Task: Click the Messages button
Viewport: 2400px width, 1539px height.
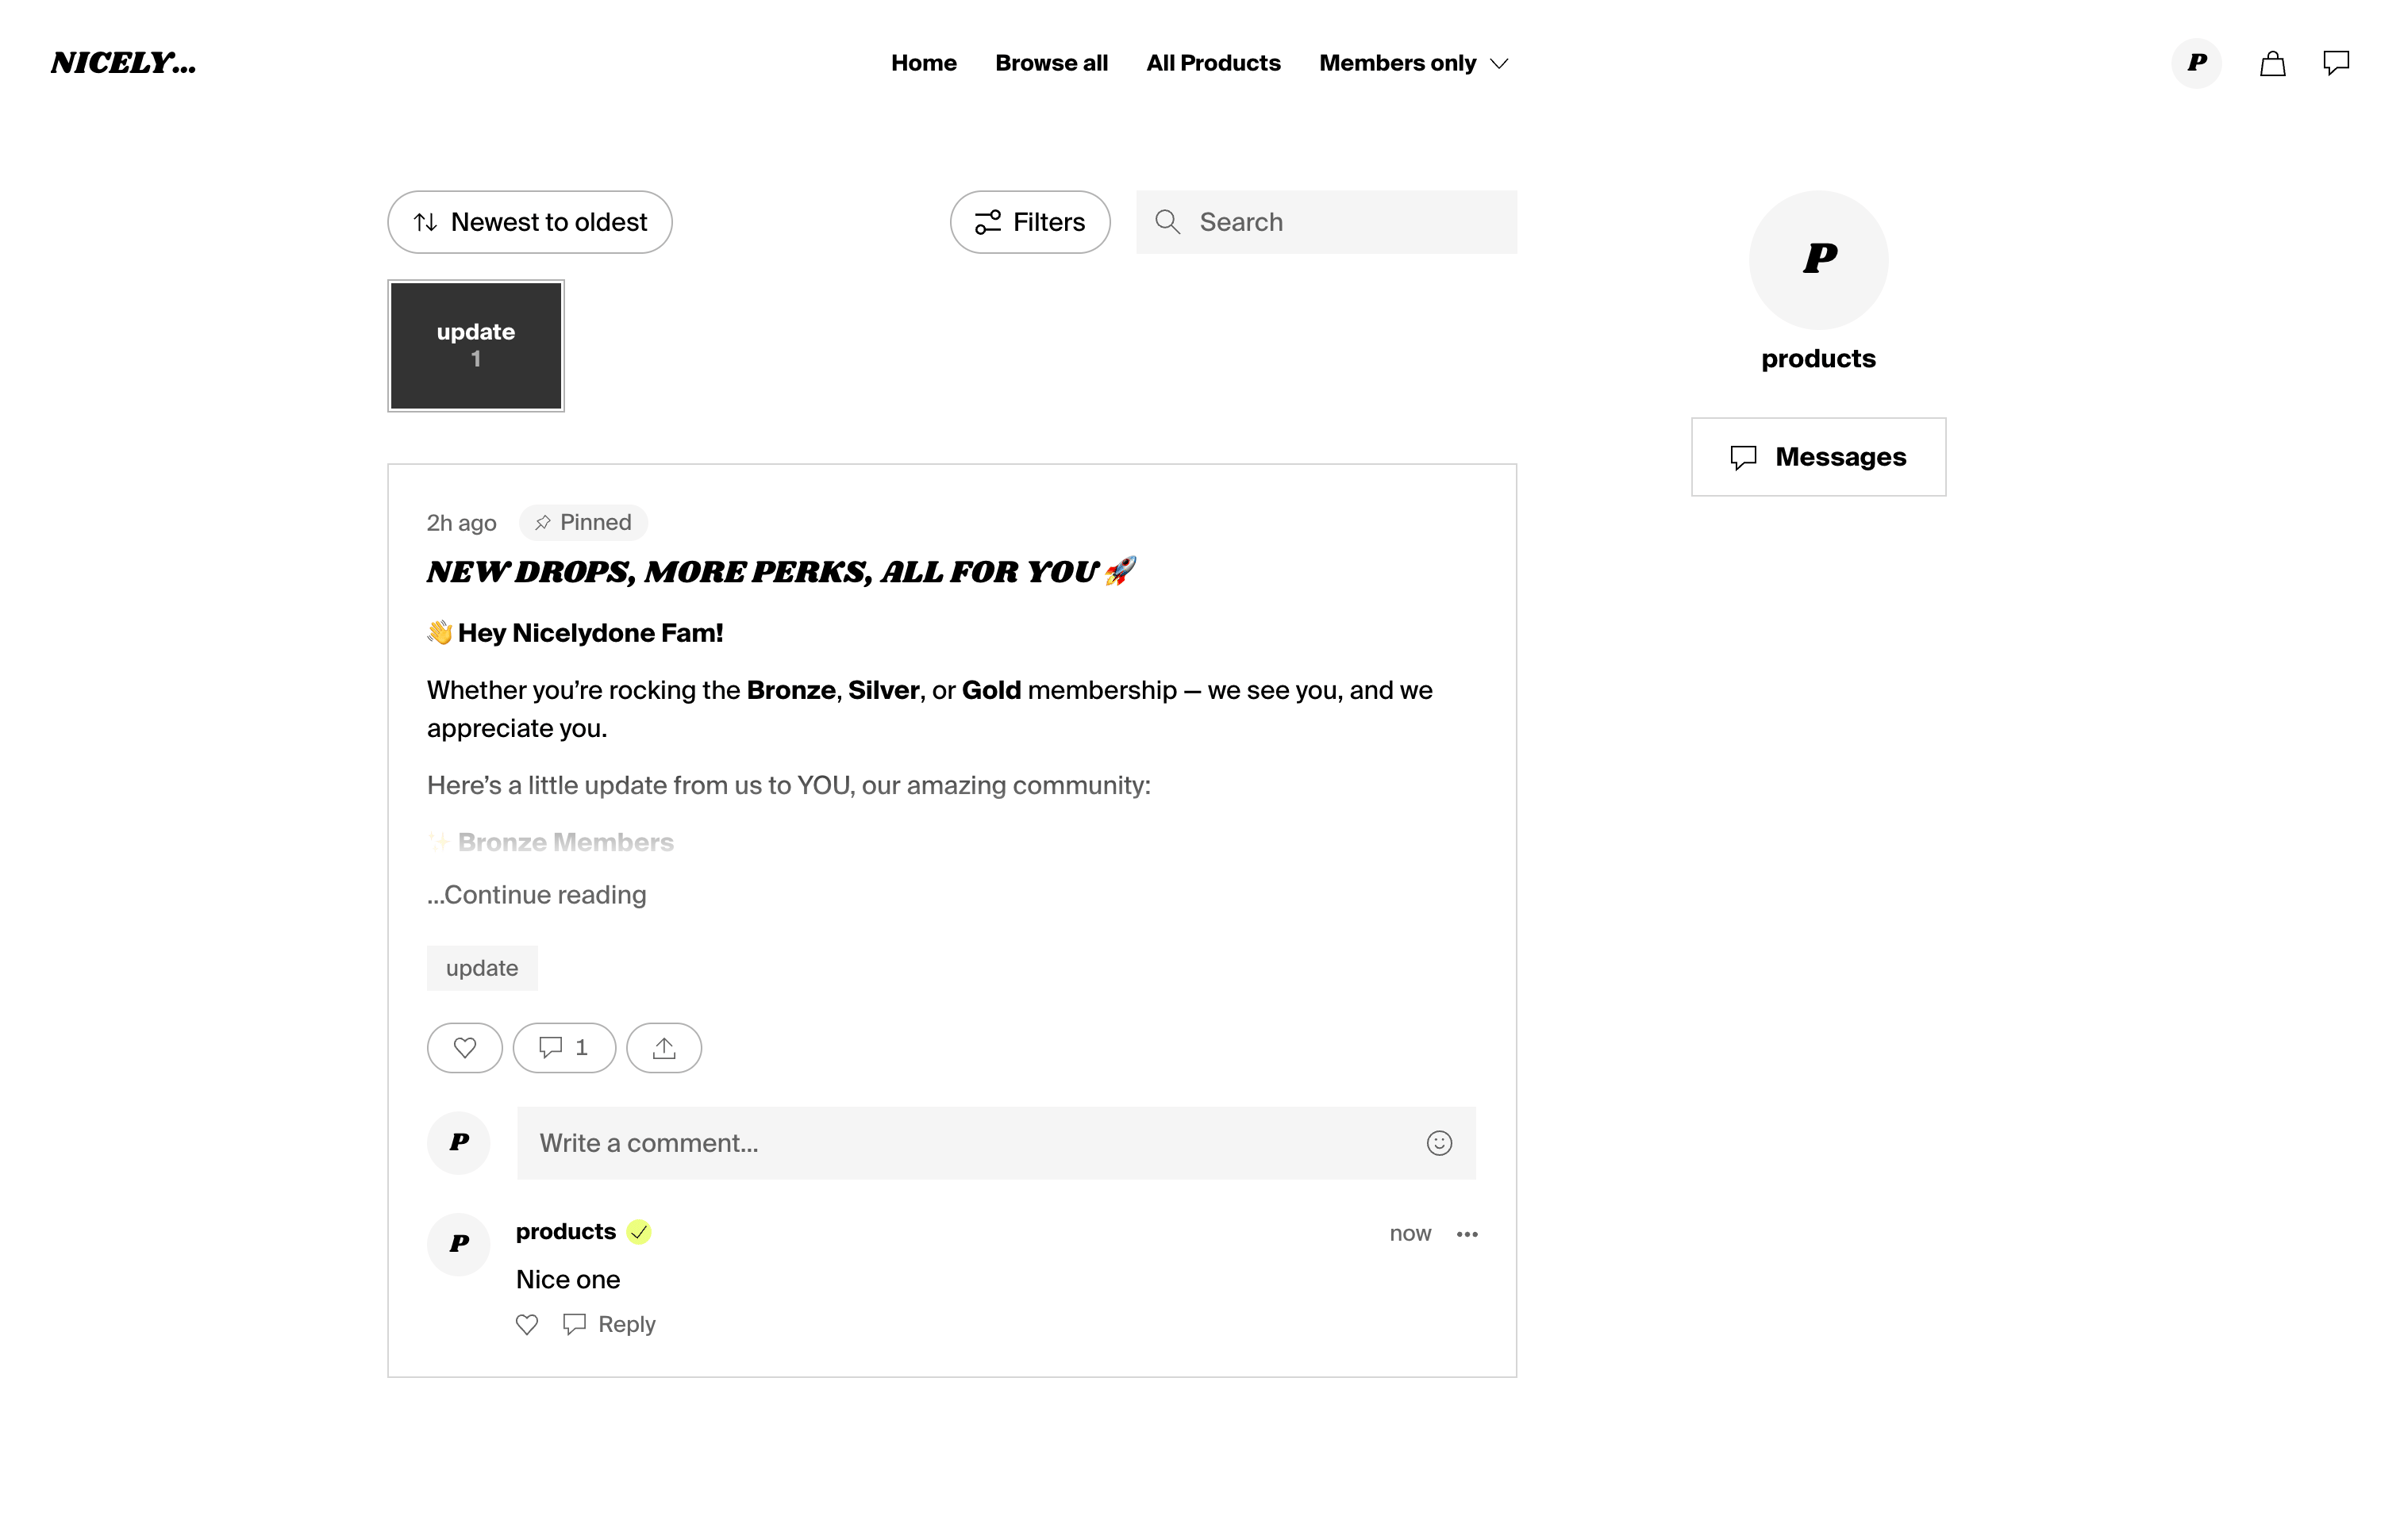Action: [x=1818, y=457]
